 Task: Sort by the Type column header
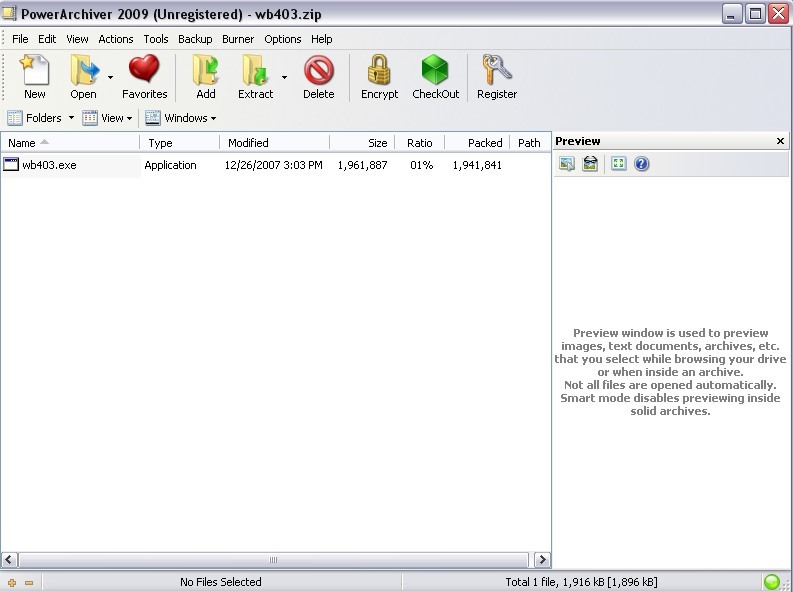(180, 143)
